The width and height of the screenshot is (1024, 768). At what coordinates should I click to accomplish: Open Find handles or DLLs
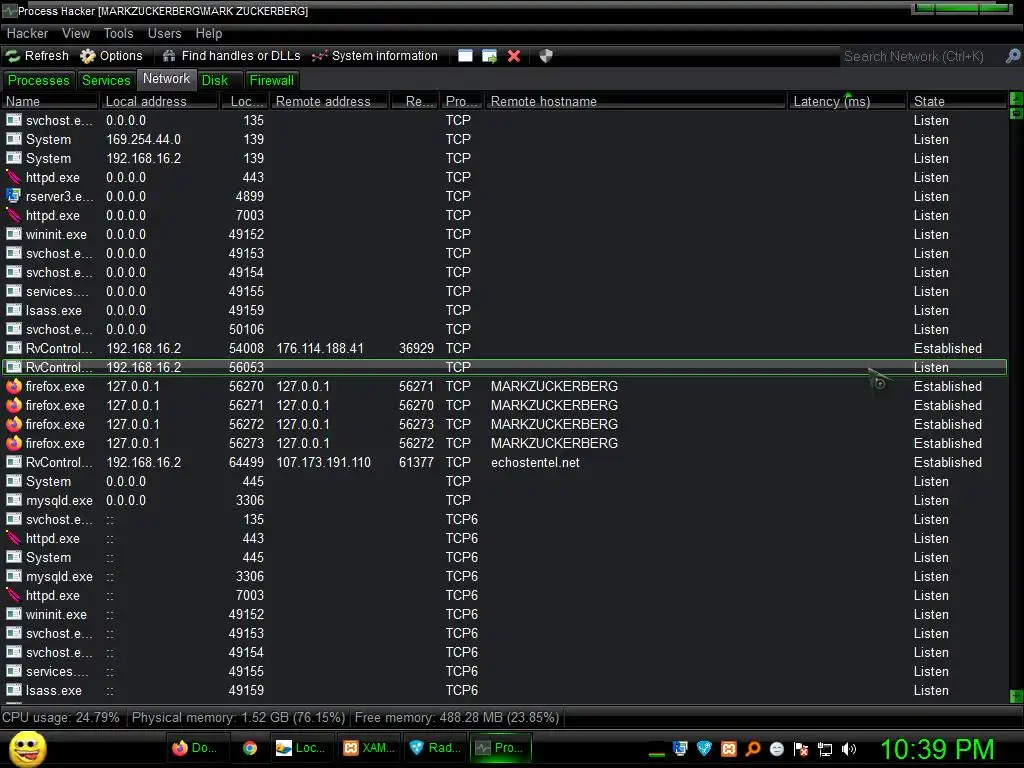(231, 56)
